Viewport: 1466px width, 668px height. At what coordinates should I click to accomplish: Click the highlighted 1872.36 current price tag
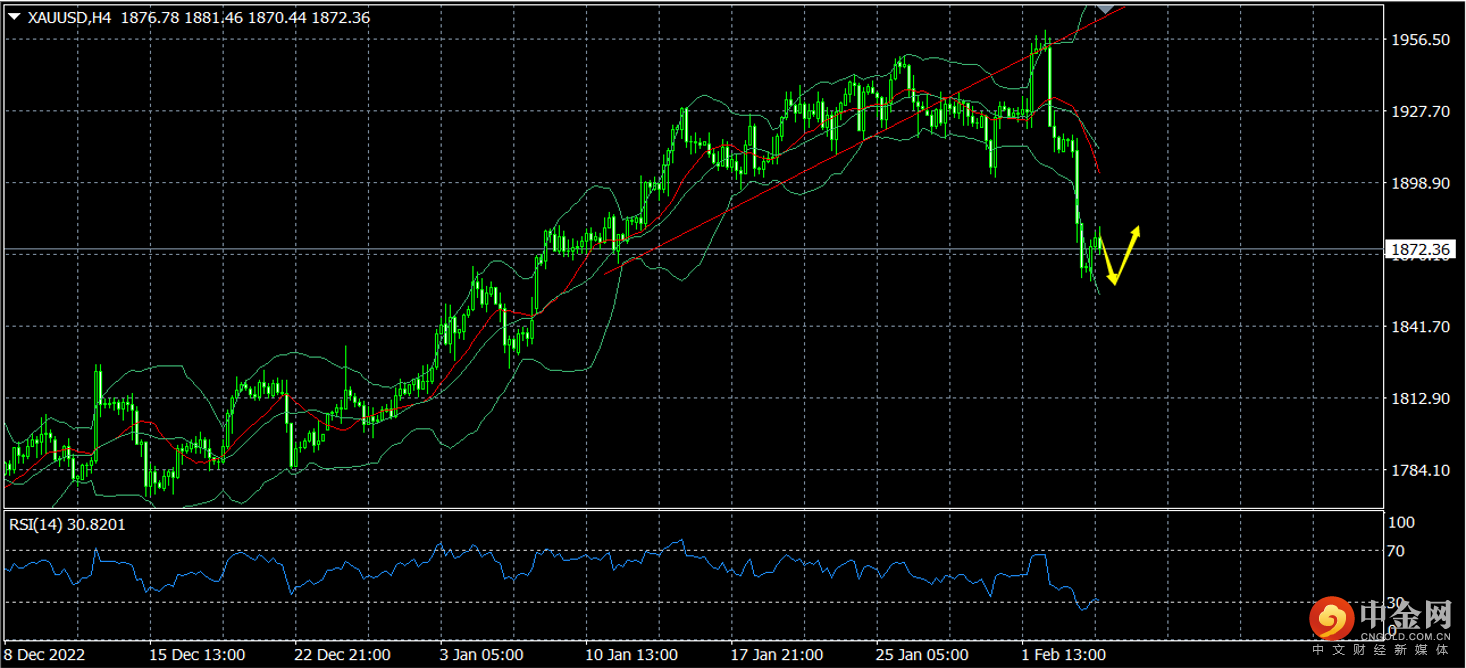point(1419,249)
